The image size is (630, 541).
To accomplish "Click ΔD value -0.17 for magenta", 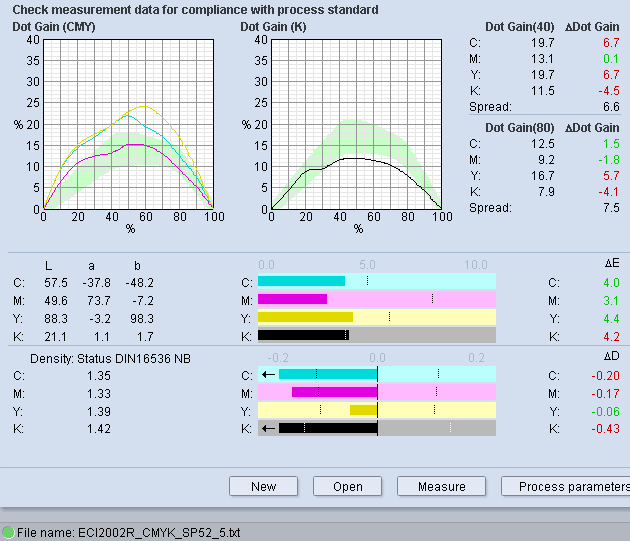I will [x=605, y=393].
